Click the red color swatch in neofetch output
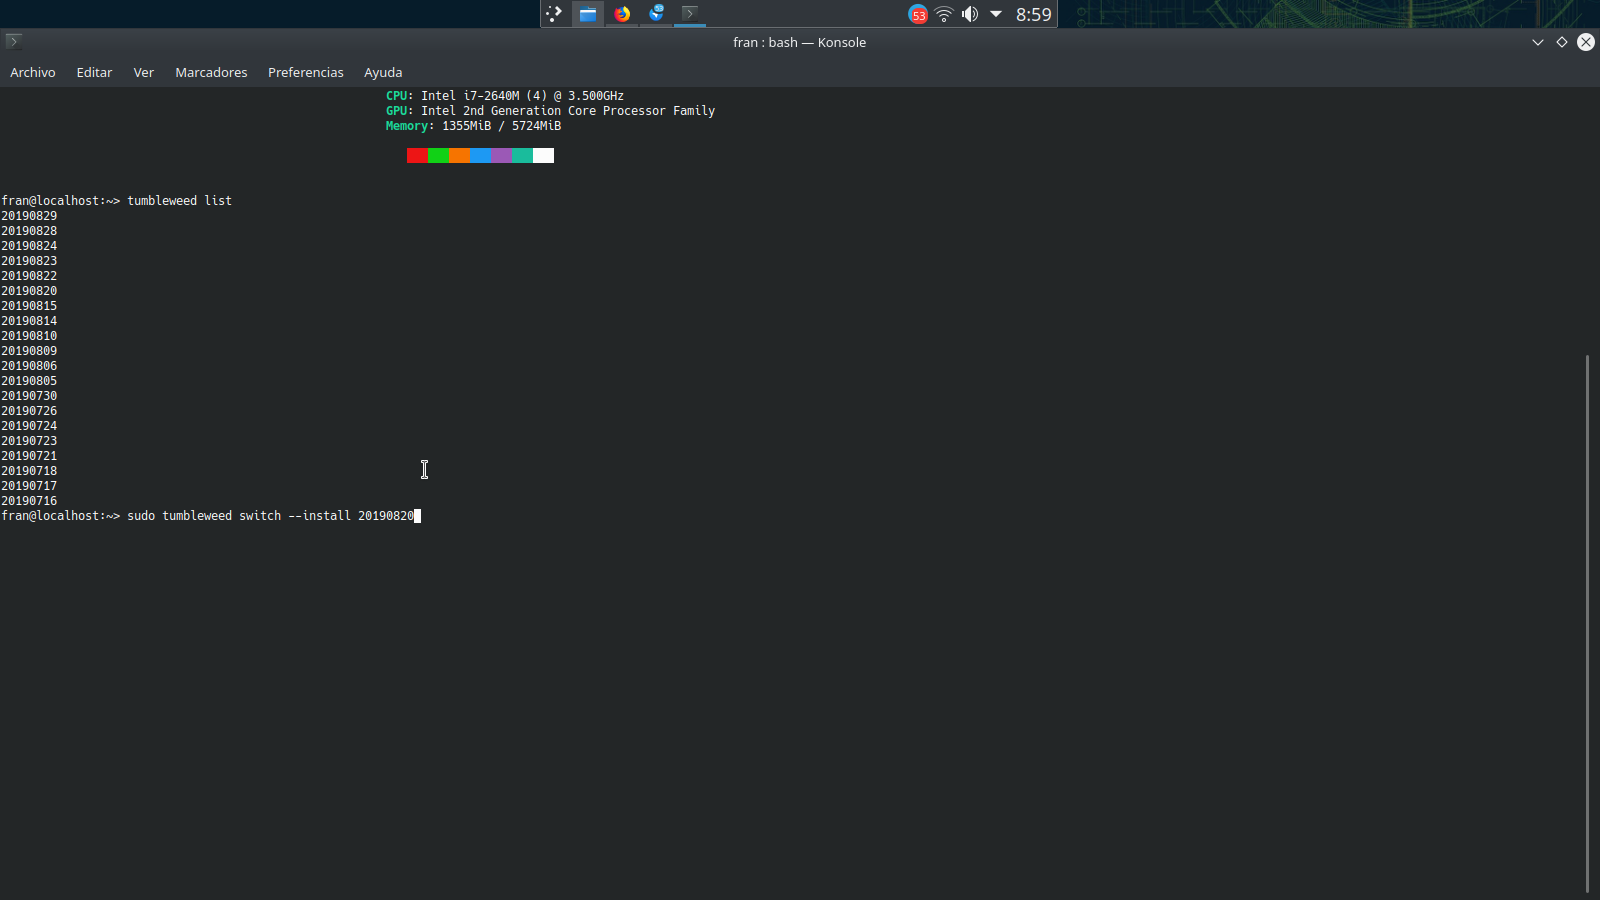The image size is (1600, 900). (x=417, y=156)
